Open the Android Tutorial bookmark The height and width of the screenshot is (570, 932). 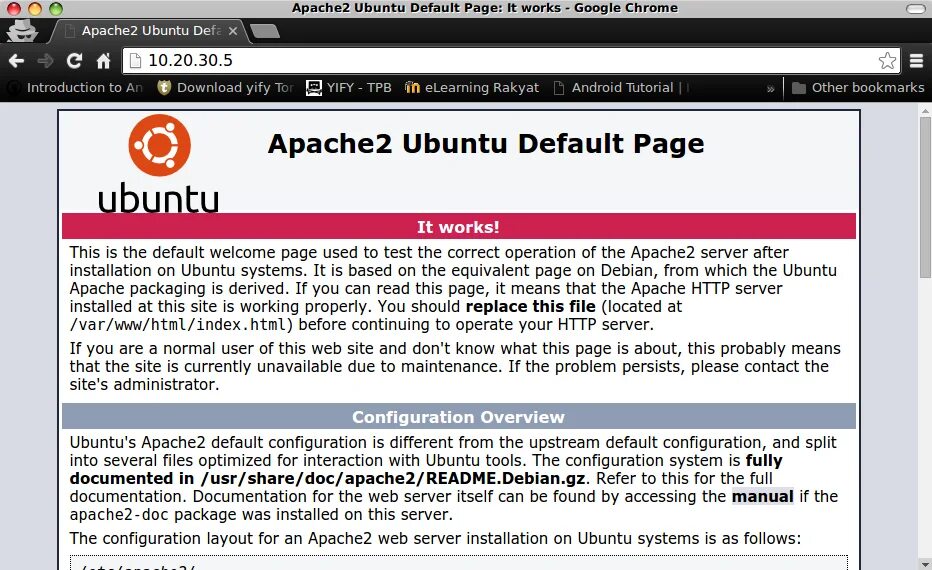pos(621,88)
